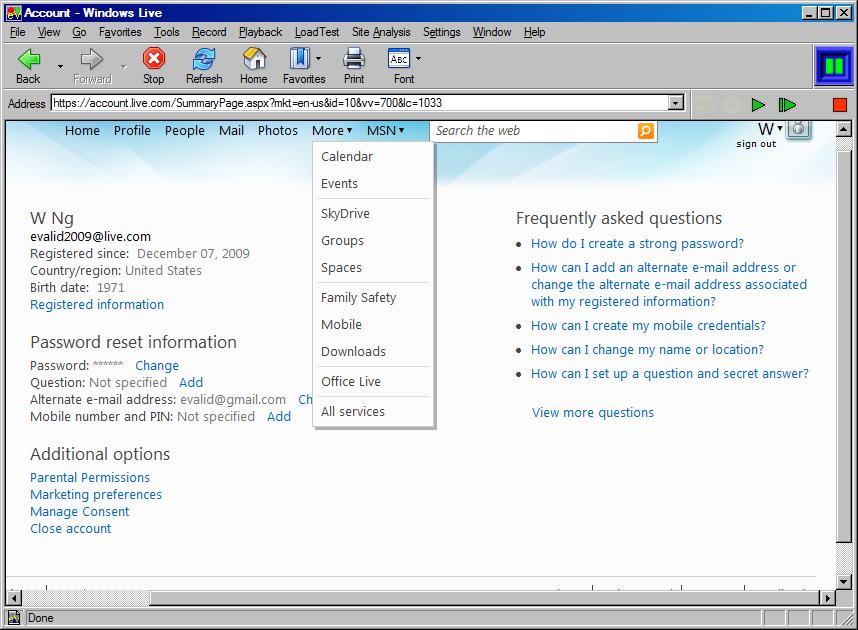Click the step-playback green arrow icon
Image resolution: width=858 pixels, height=630 pixels.
click(x=787, y=103)
